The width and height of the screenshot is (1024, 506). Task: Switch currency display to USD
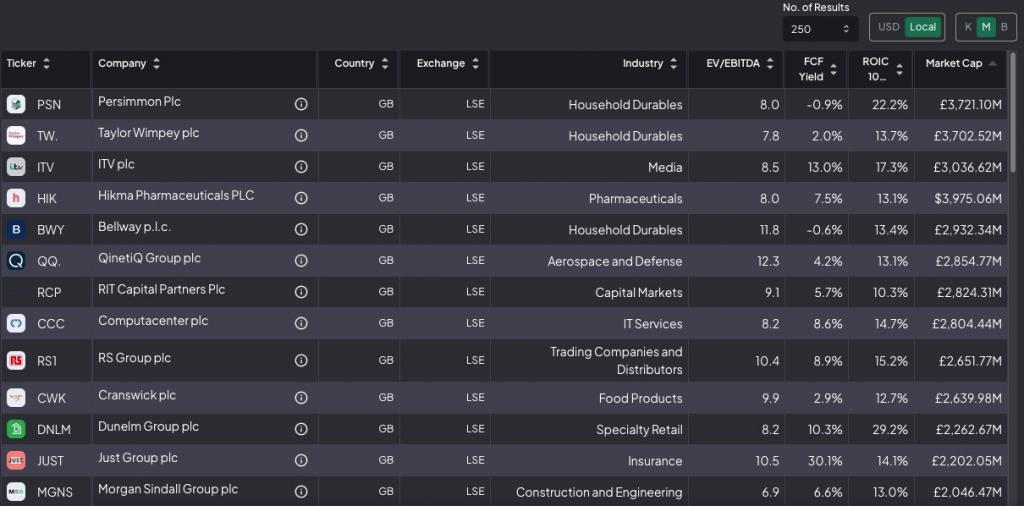[888, 27]
